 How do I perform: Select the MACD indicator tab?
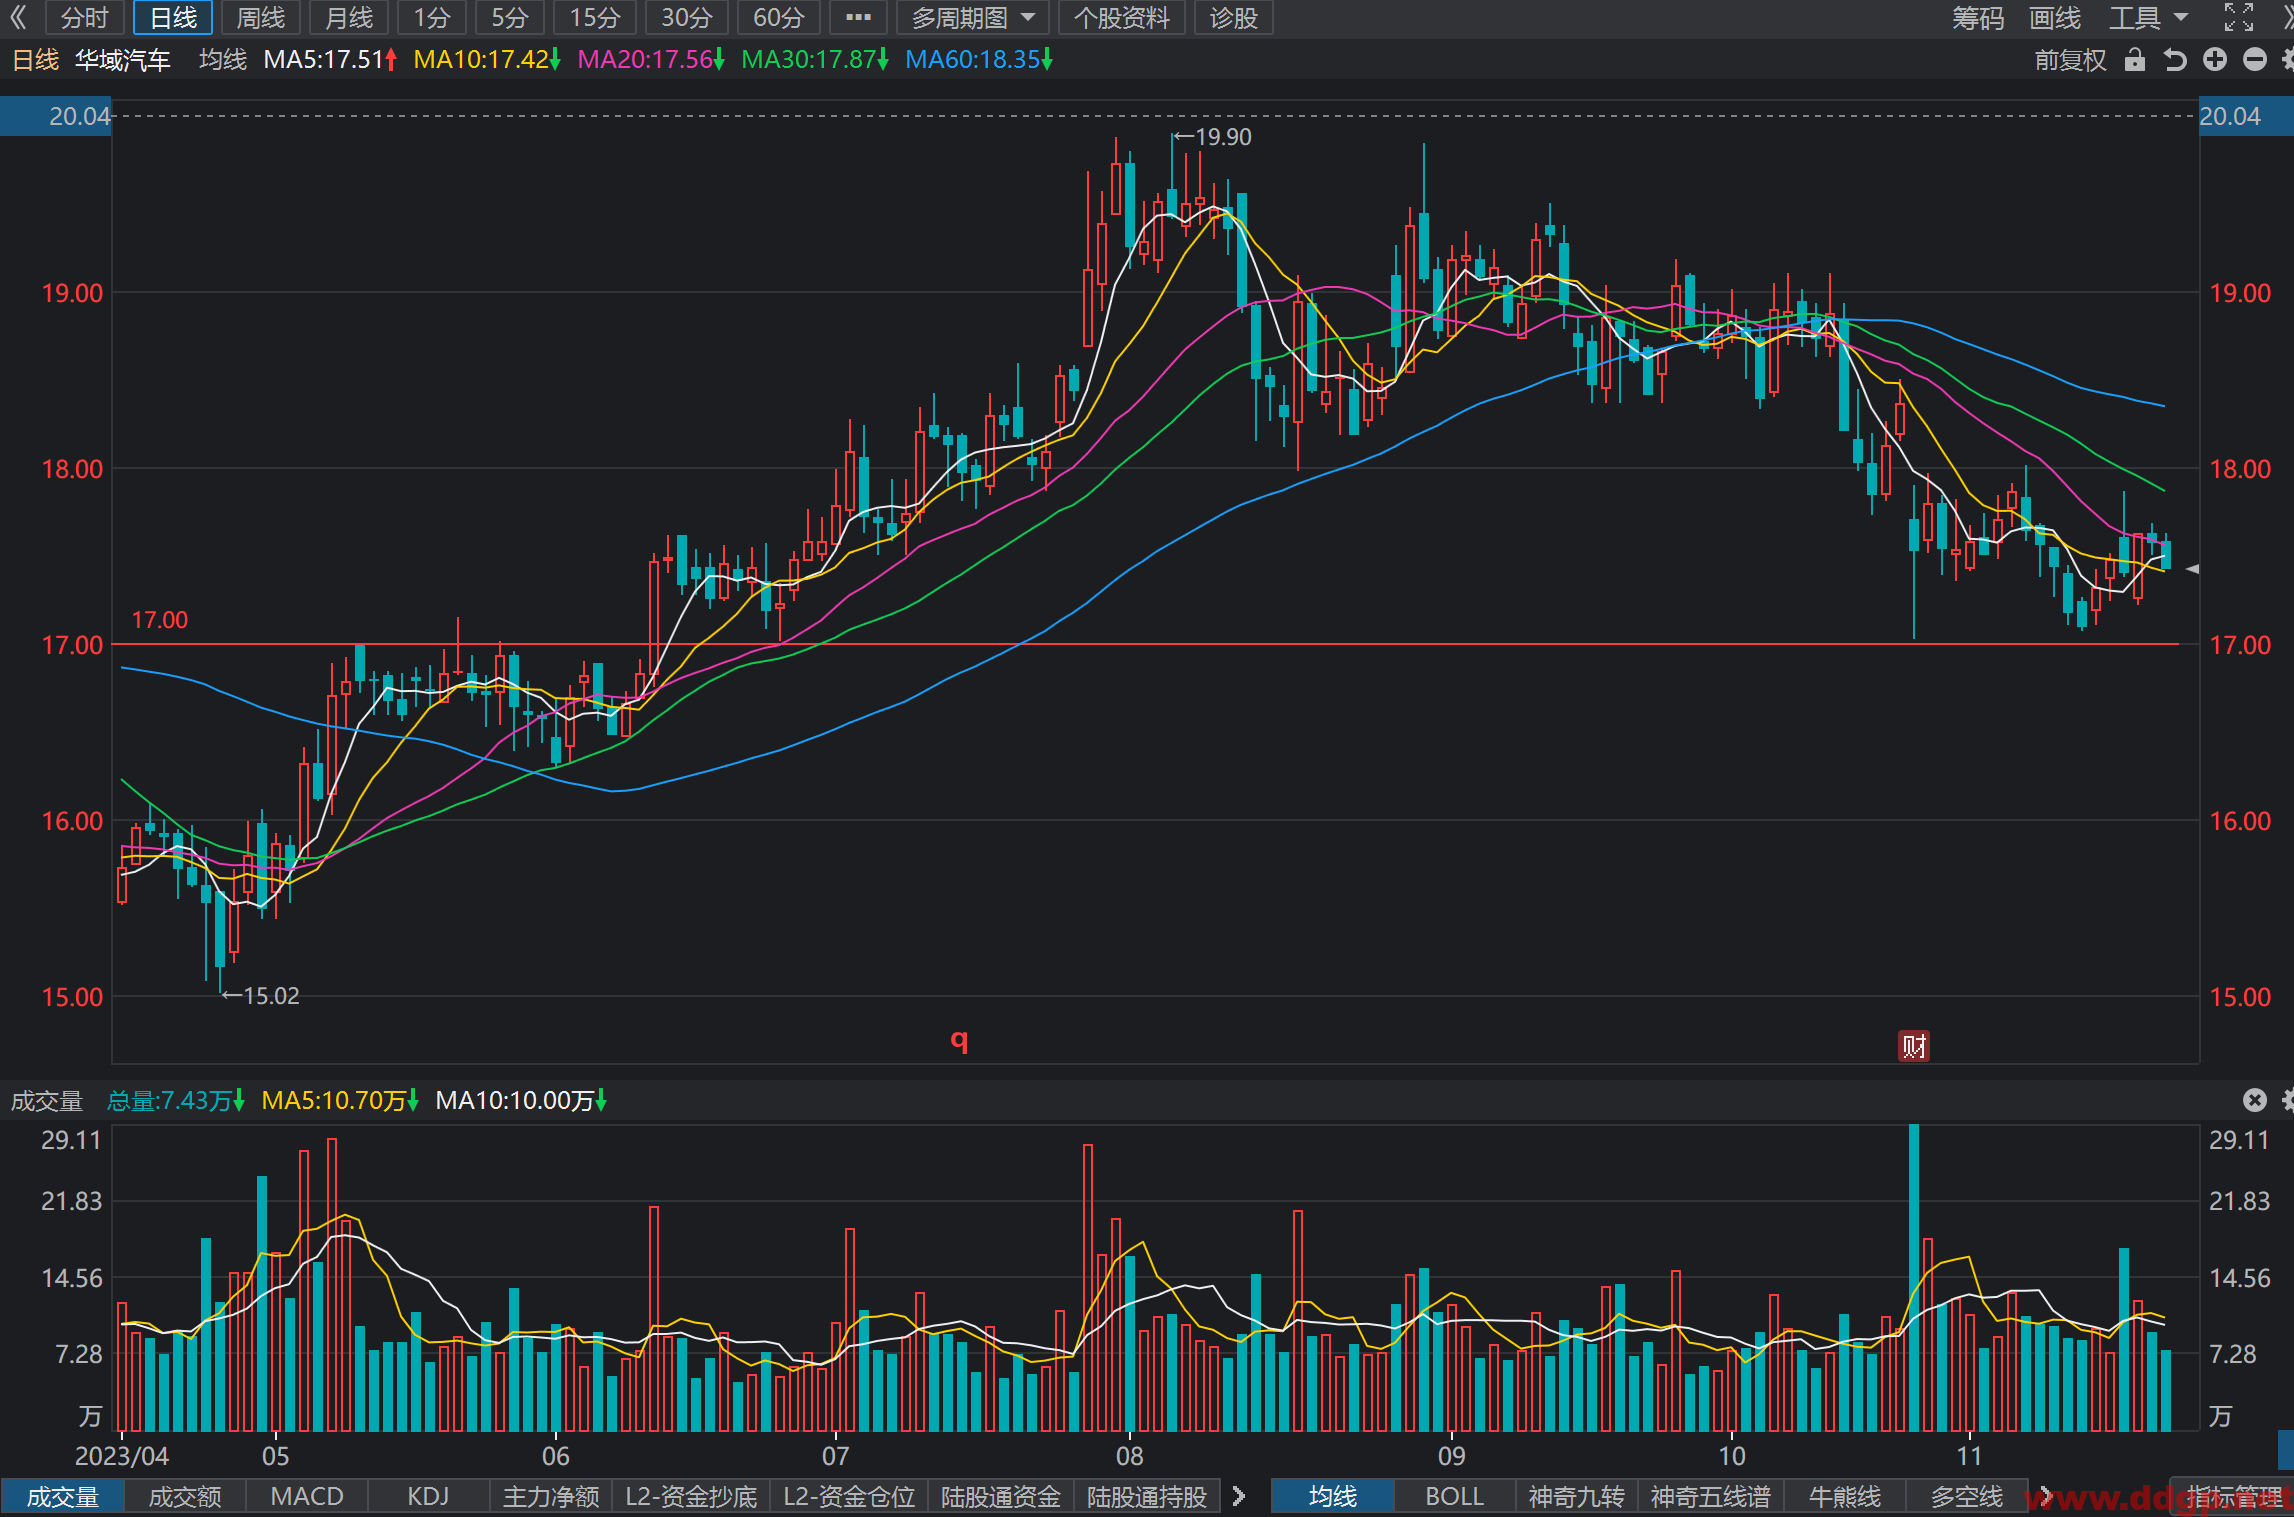click(307, 1496)
